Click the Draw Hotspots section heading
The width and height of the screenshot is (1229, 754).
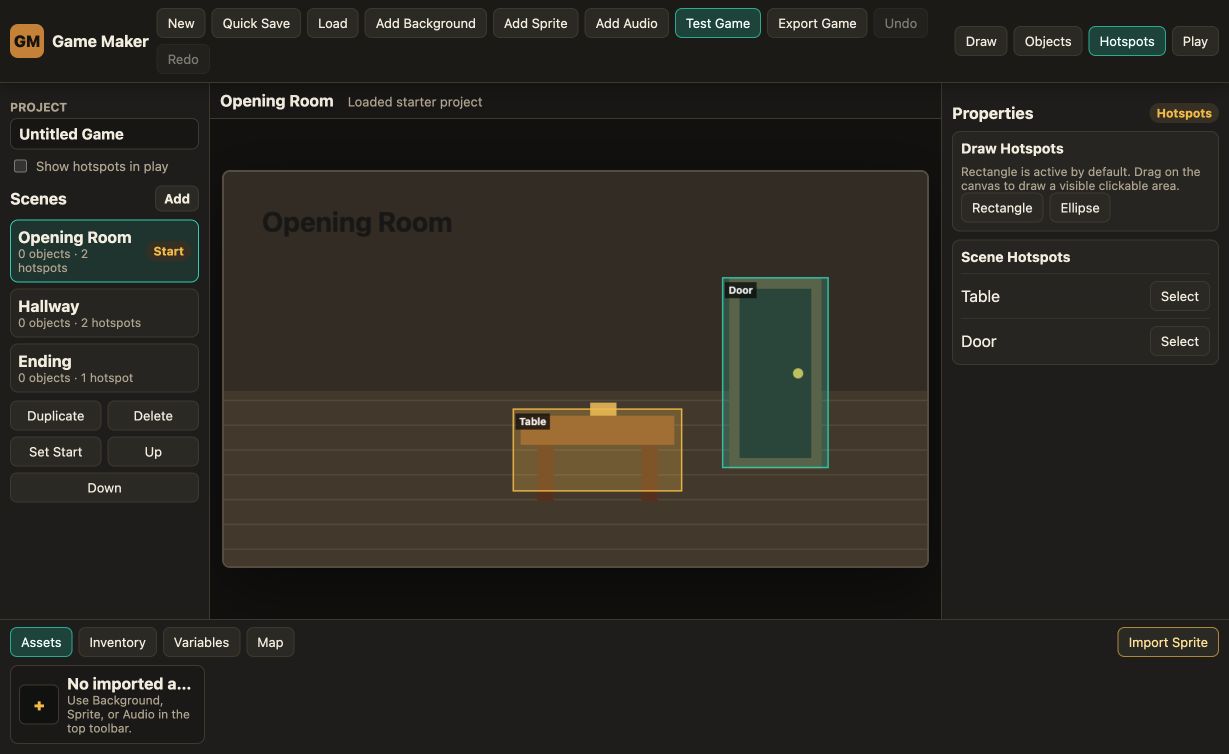(x=1012, y=148)
